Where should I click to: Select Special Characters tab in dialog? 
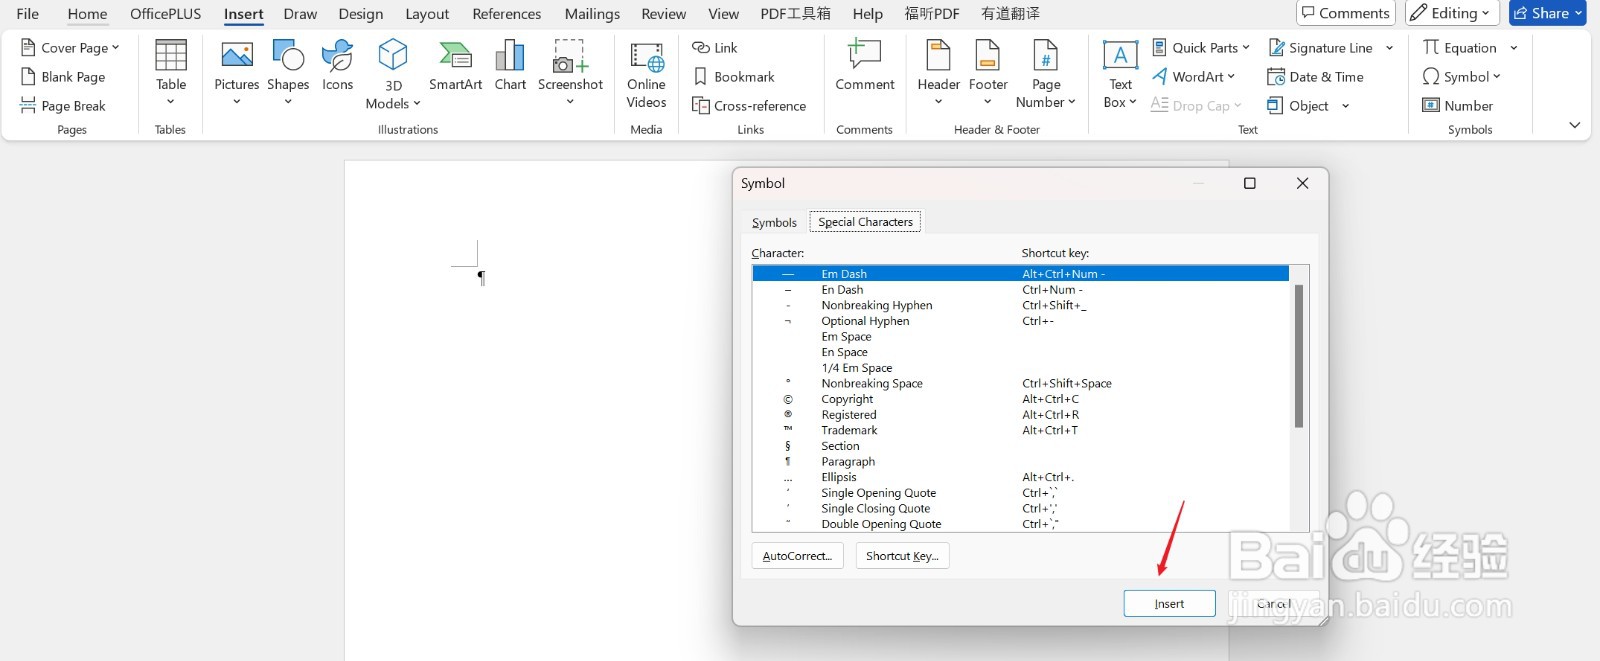(866, 222)
